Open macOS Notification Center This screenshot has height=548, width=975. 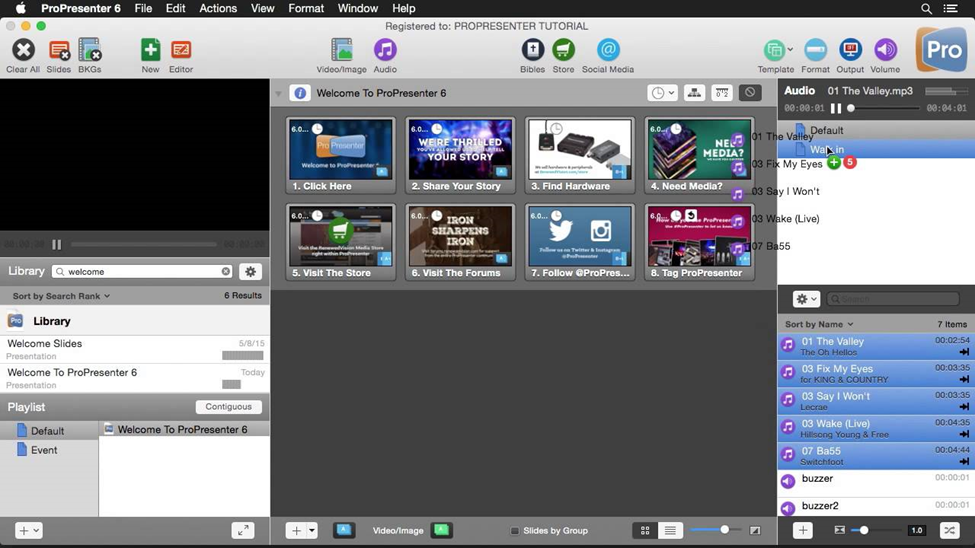click(951, 9)
